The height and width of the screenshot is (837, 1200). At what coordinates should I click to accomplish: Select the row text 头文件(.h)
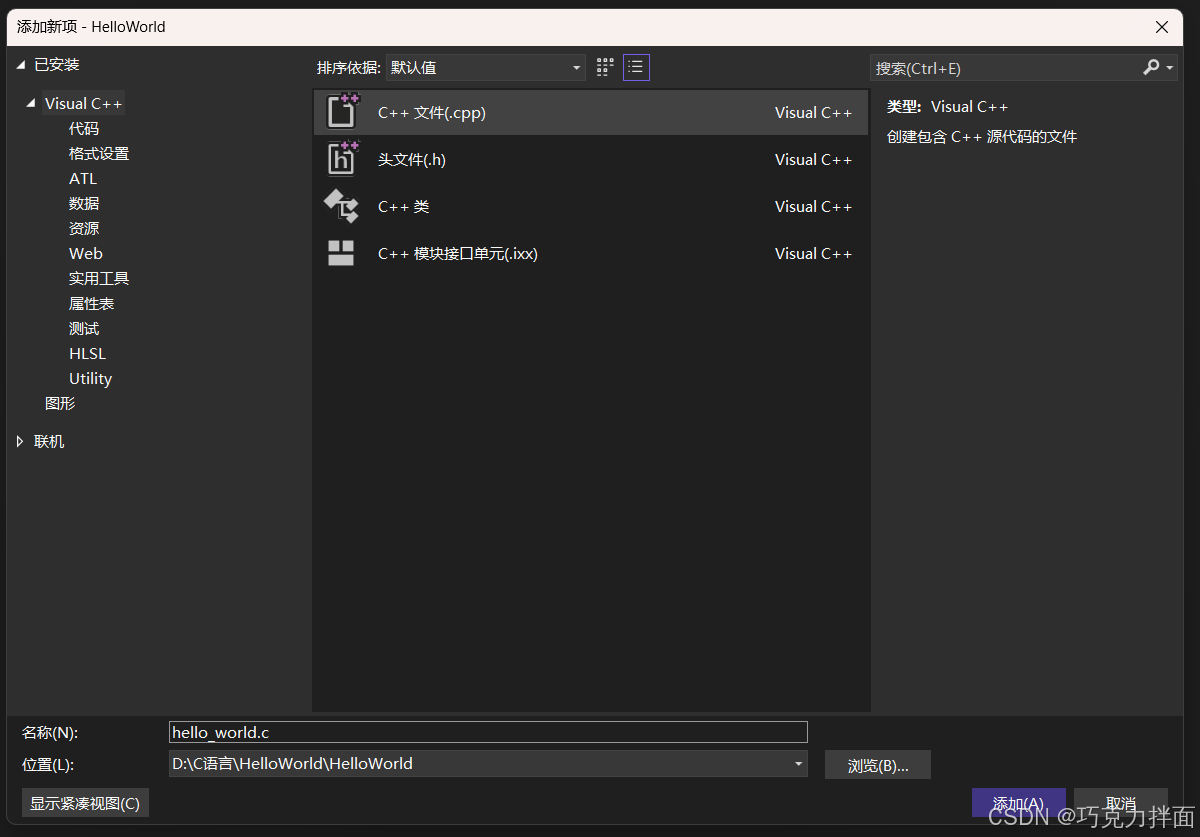click(x=412, y=160)
